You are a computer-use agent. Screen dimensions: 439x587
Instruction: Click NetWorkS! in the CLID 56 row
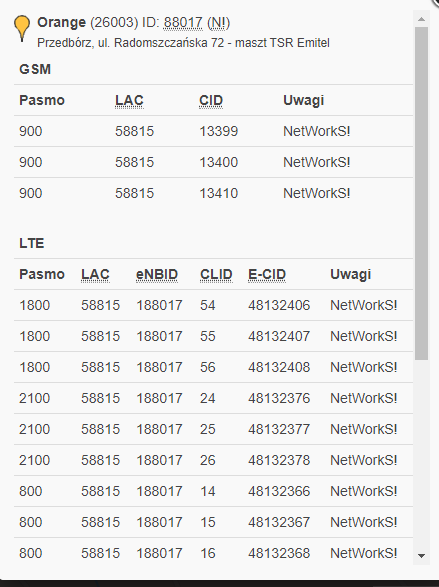tap(363, 368)
